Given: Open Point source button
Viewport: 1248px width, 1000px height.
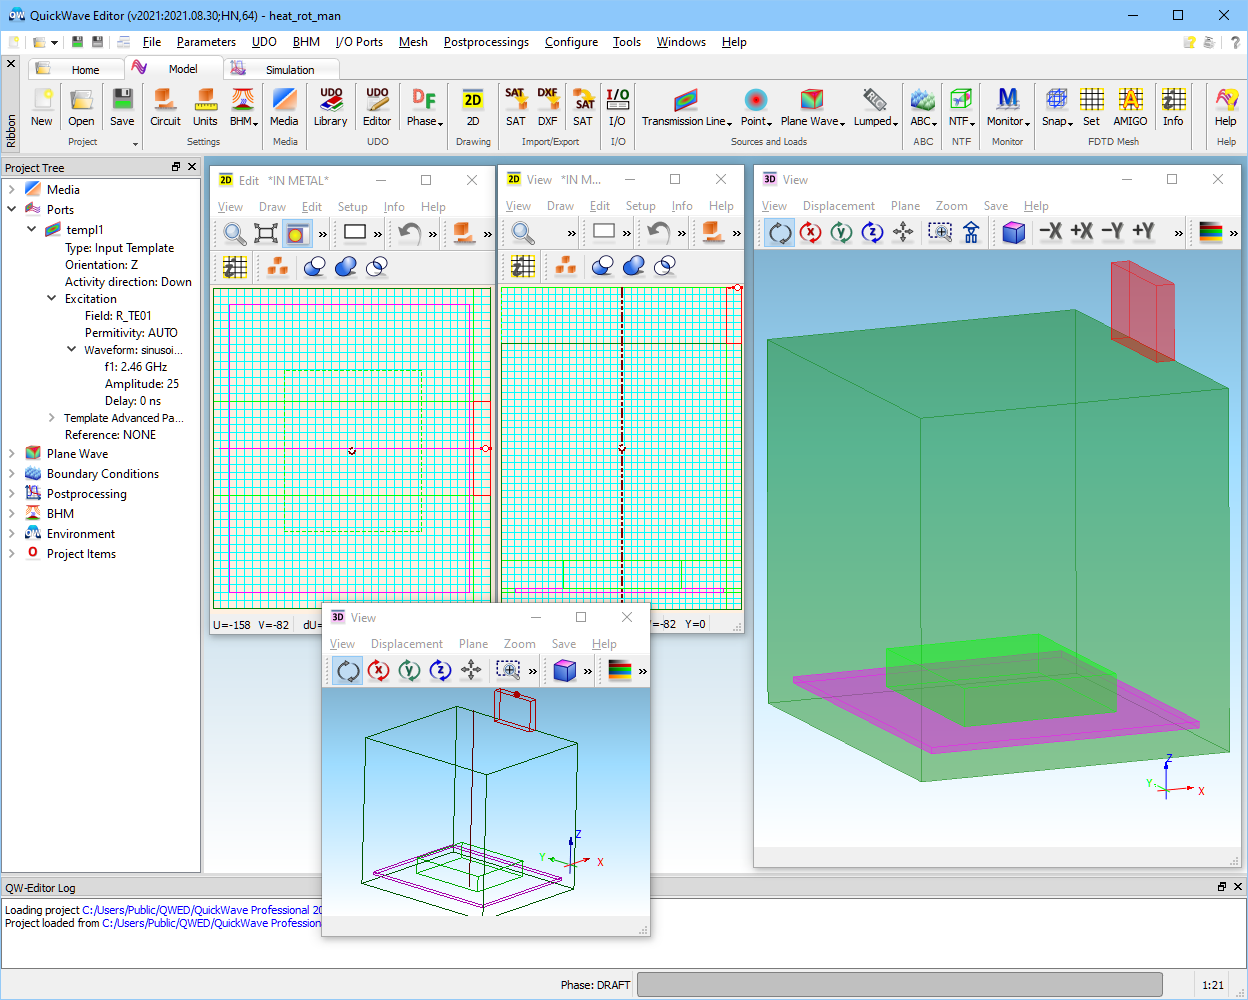Looking at the screenshot, I should pyautogui.click(x=756, y=107).
